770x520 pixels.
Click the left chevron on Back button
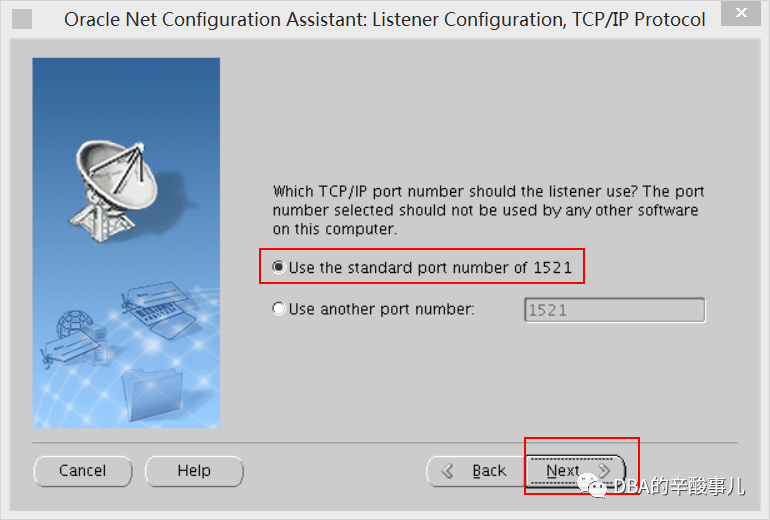pos(447,471)
